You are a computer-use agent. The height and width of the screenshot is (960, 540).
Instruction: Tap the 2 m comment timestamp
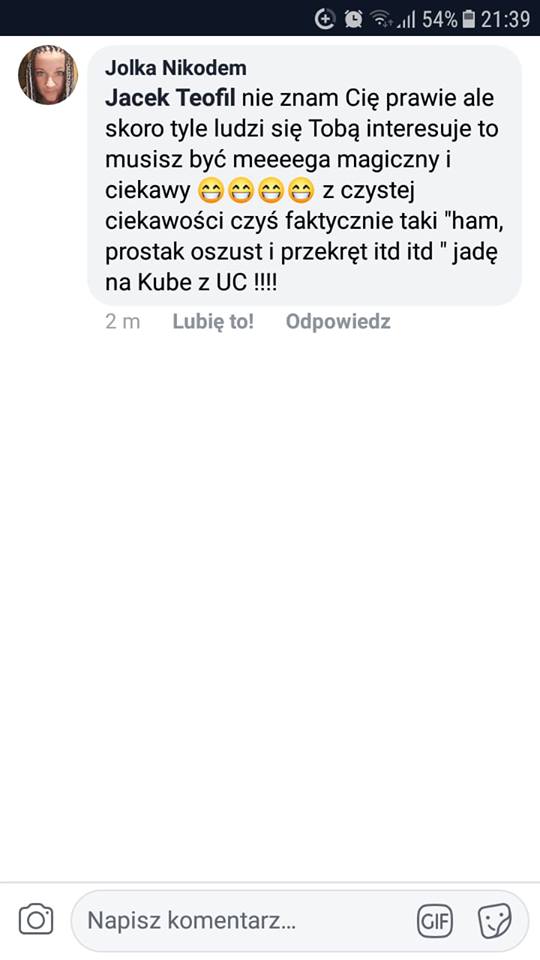(122, 322)
